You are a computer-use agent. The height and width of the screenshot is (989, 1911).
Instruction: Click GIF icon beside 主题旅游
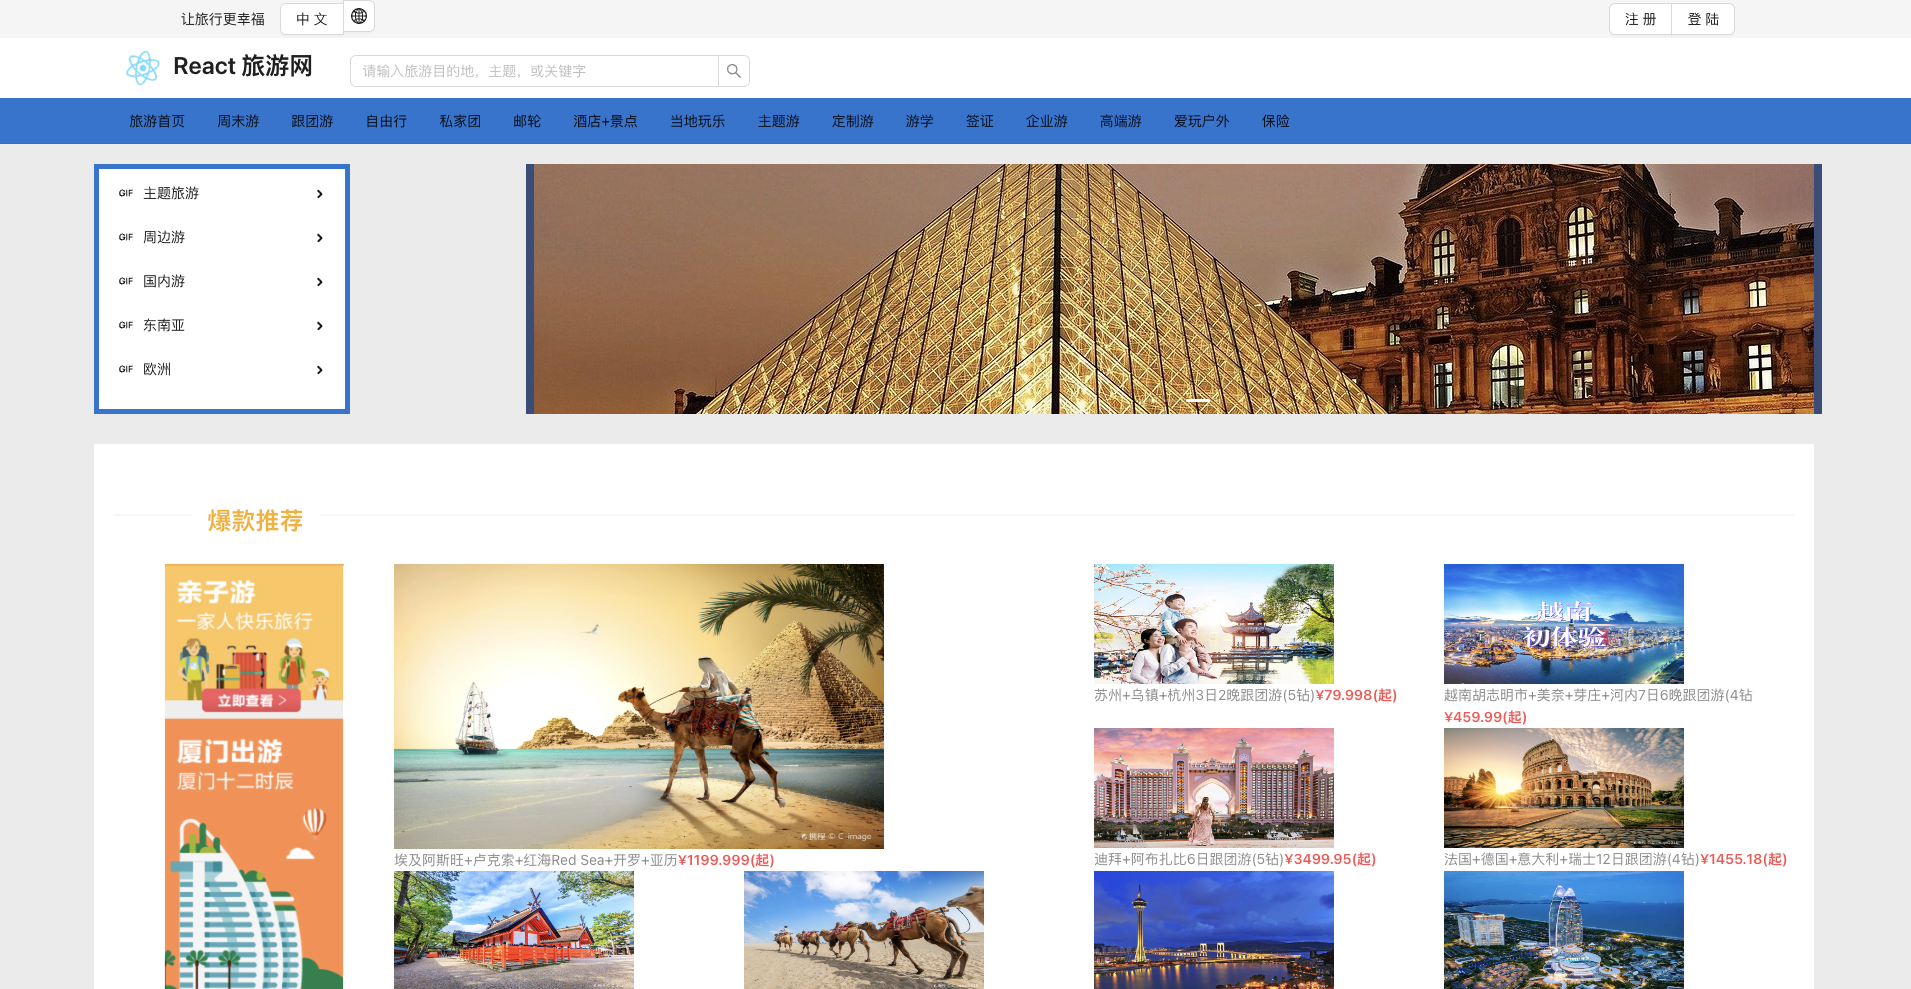(126, 193)
